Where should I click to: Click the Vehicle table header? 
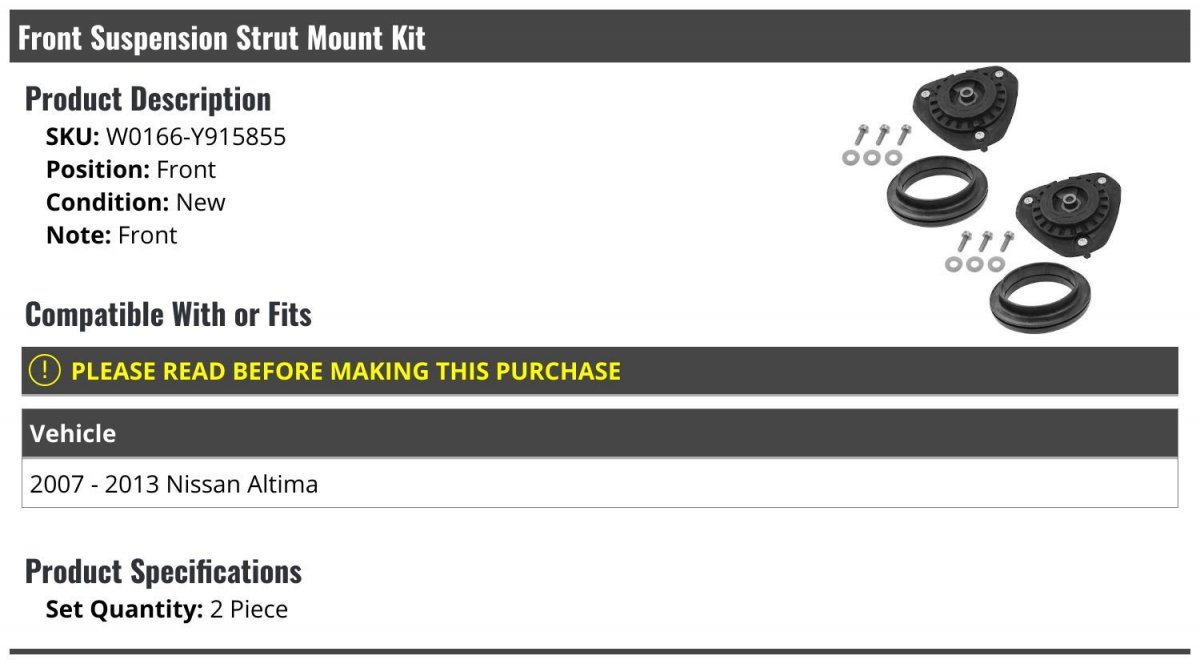(x=600, y=433)
